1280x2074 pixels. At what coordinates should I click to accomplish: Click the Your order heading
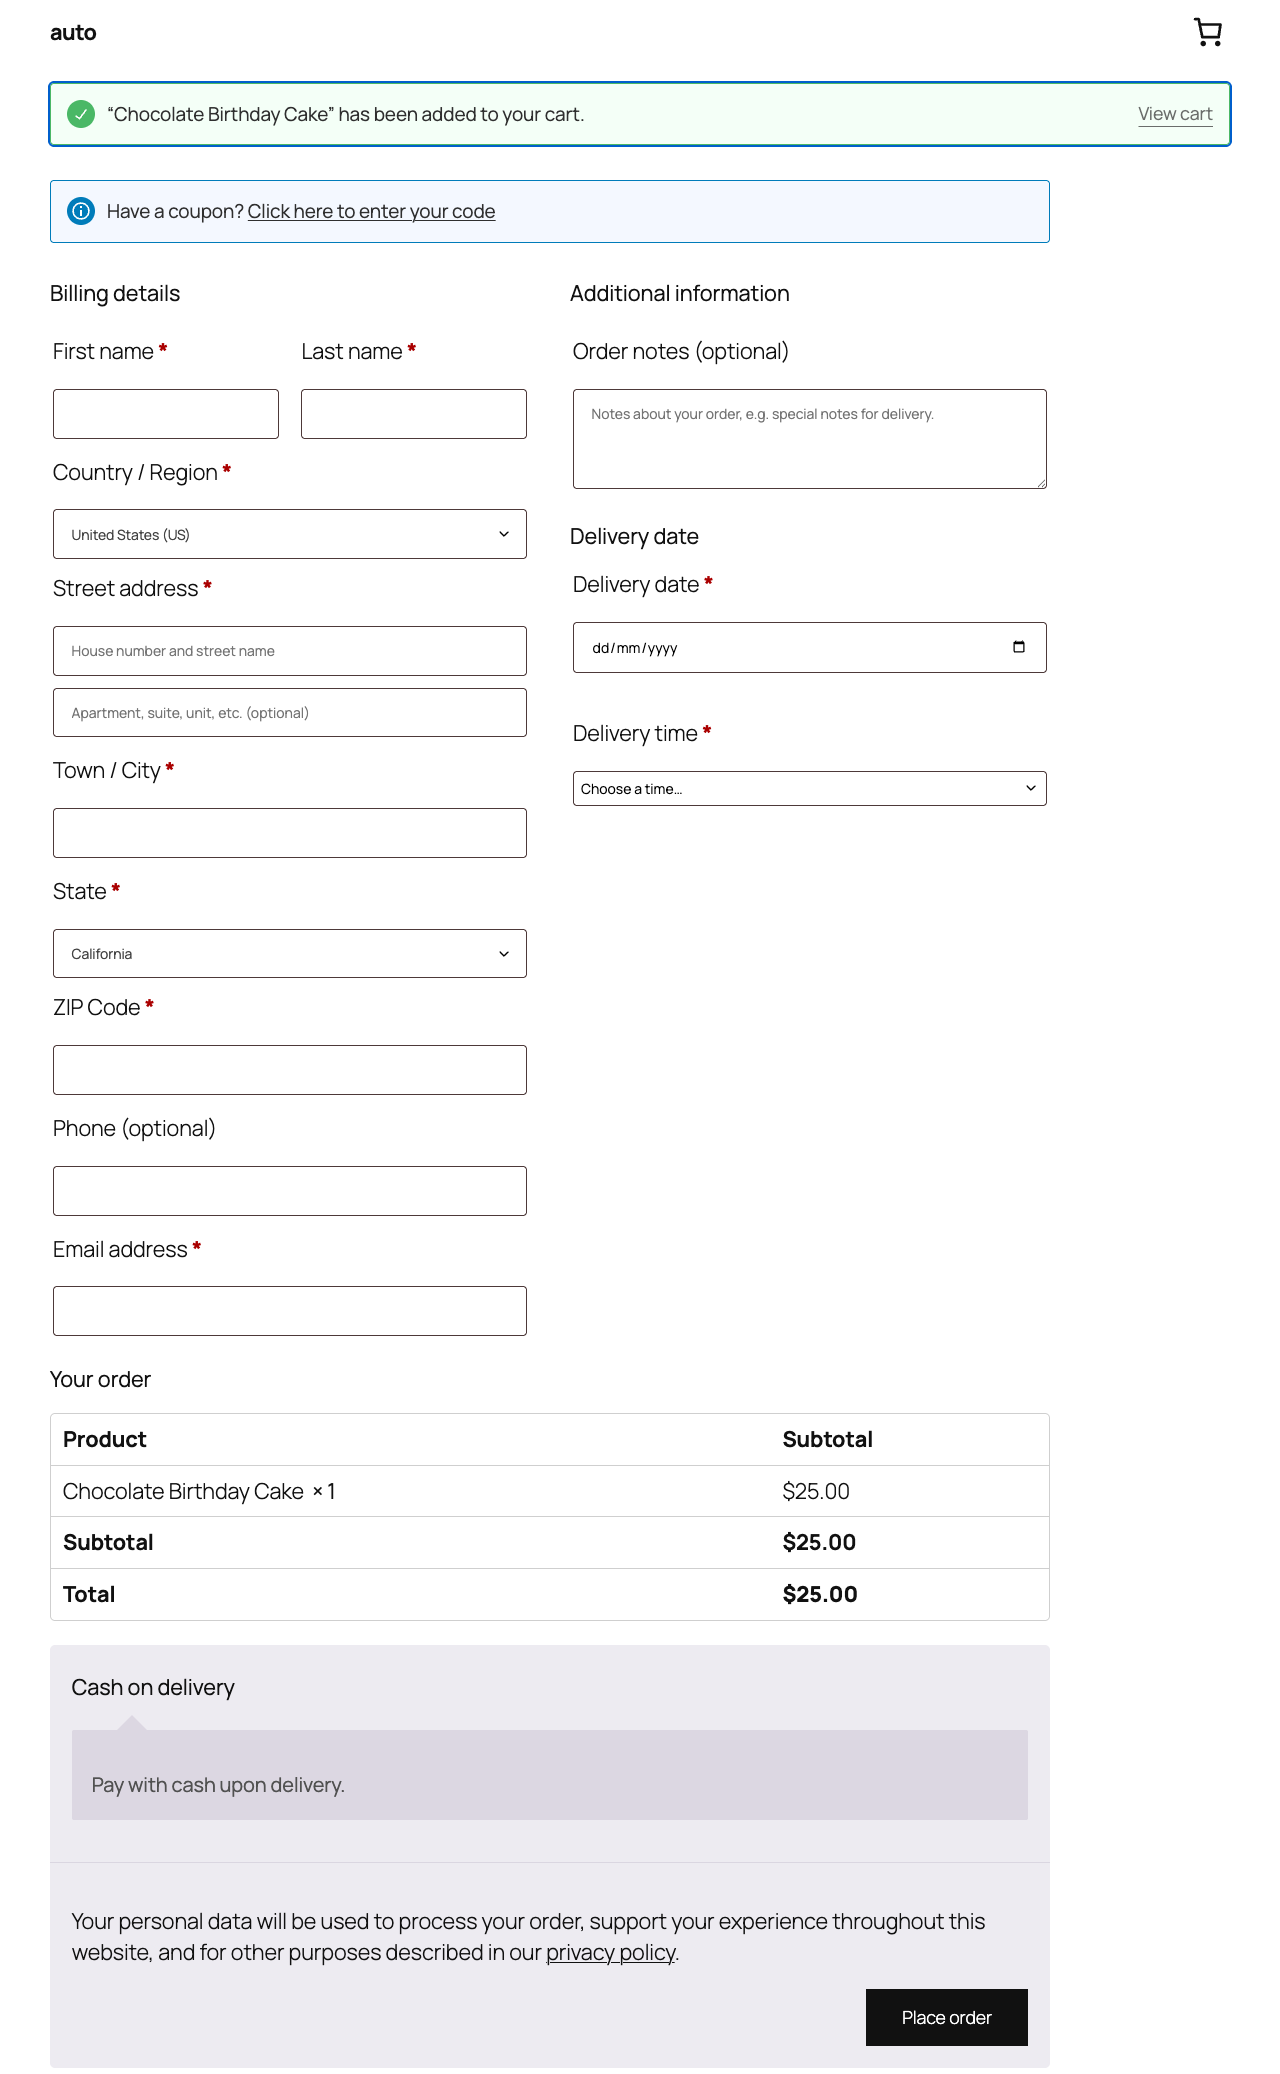[x=100, y=1379]
